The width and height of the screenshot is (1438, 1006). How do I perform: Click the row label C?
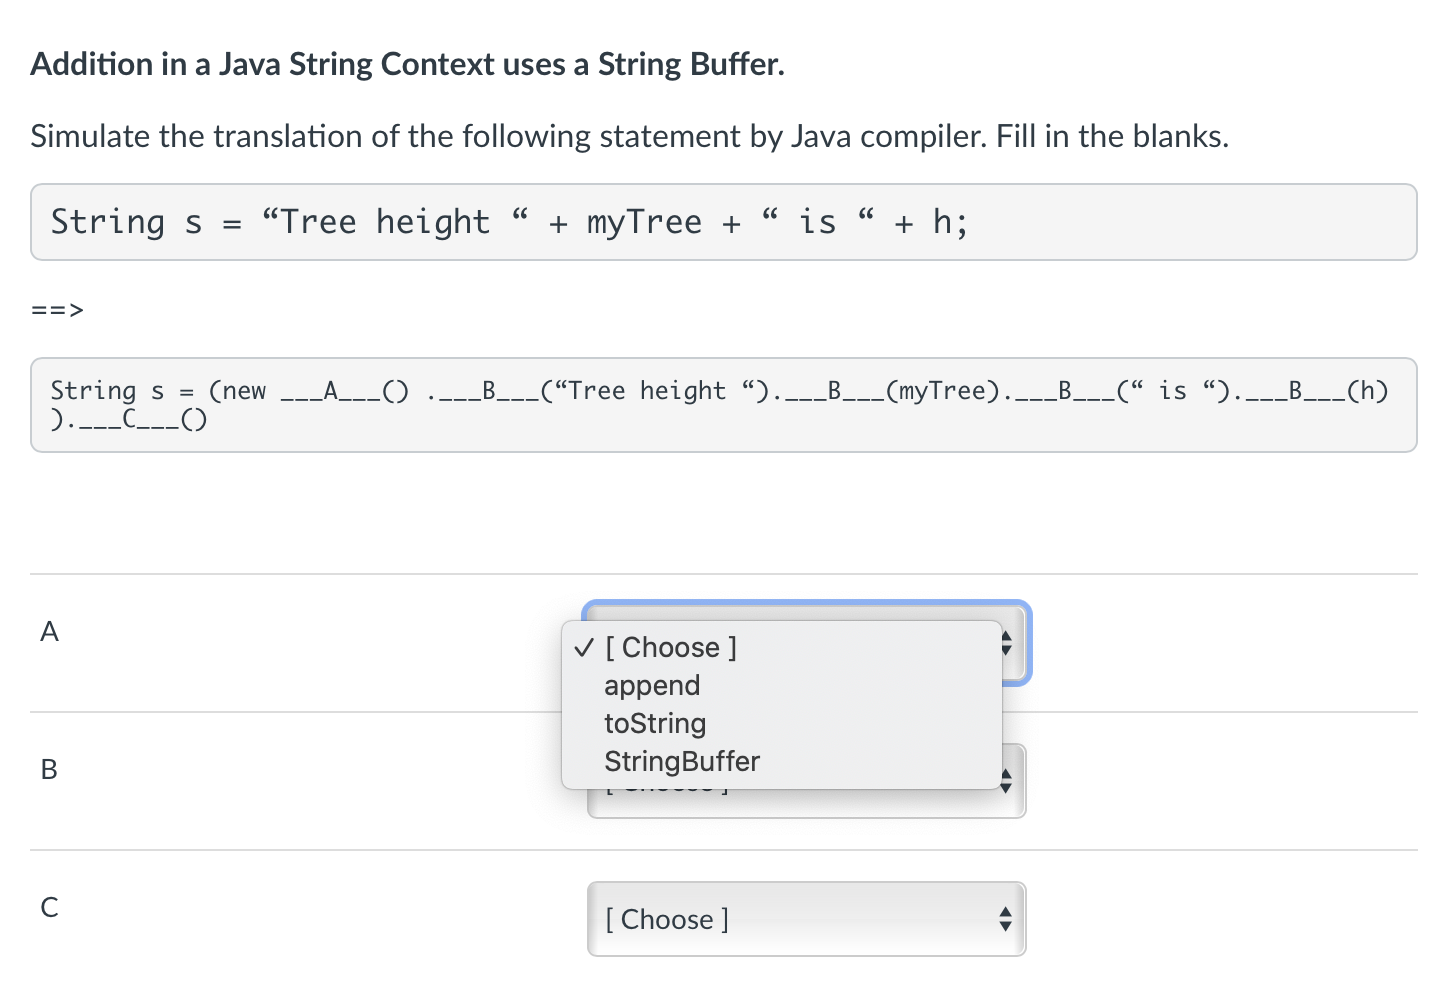[x=49, y=908]
